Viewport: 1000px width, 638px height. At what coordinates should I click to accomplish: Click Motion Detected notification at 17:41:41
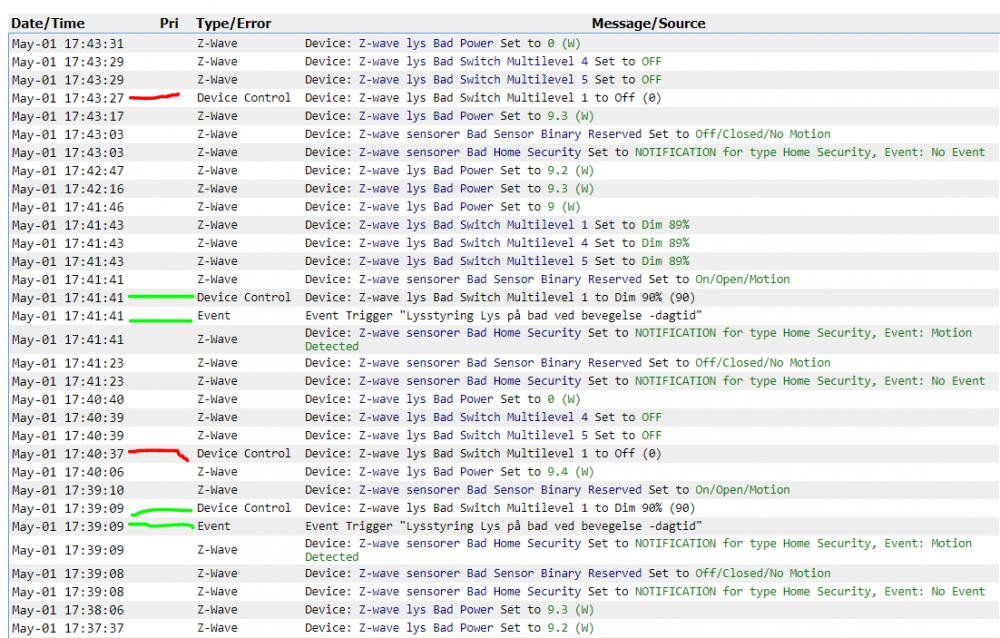tap(638, 339)
